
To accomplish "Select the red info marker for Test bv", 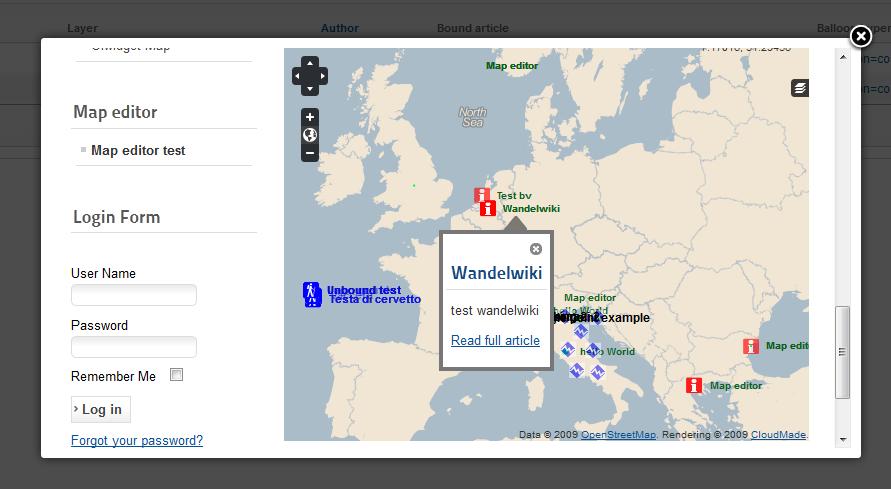I will point(481,195).
